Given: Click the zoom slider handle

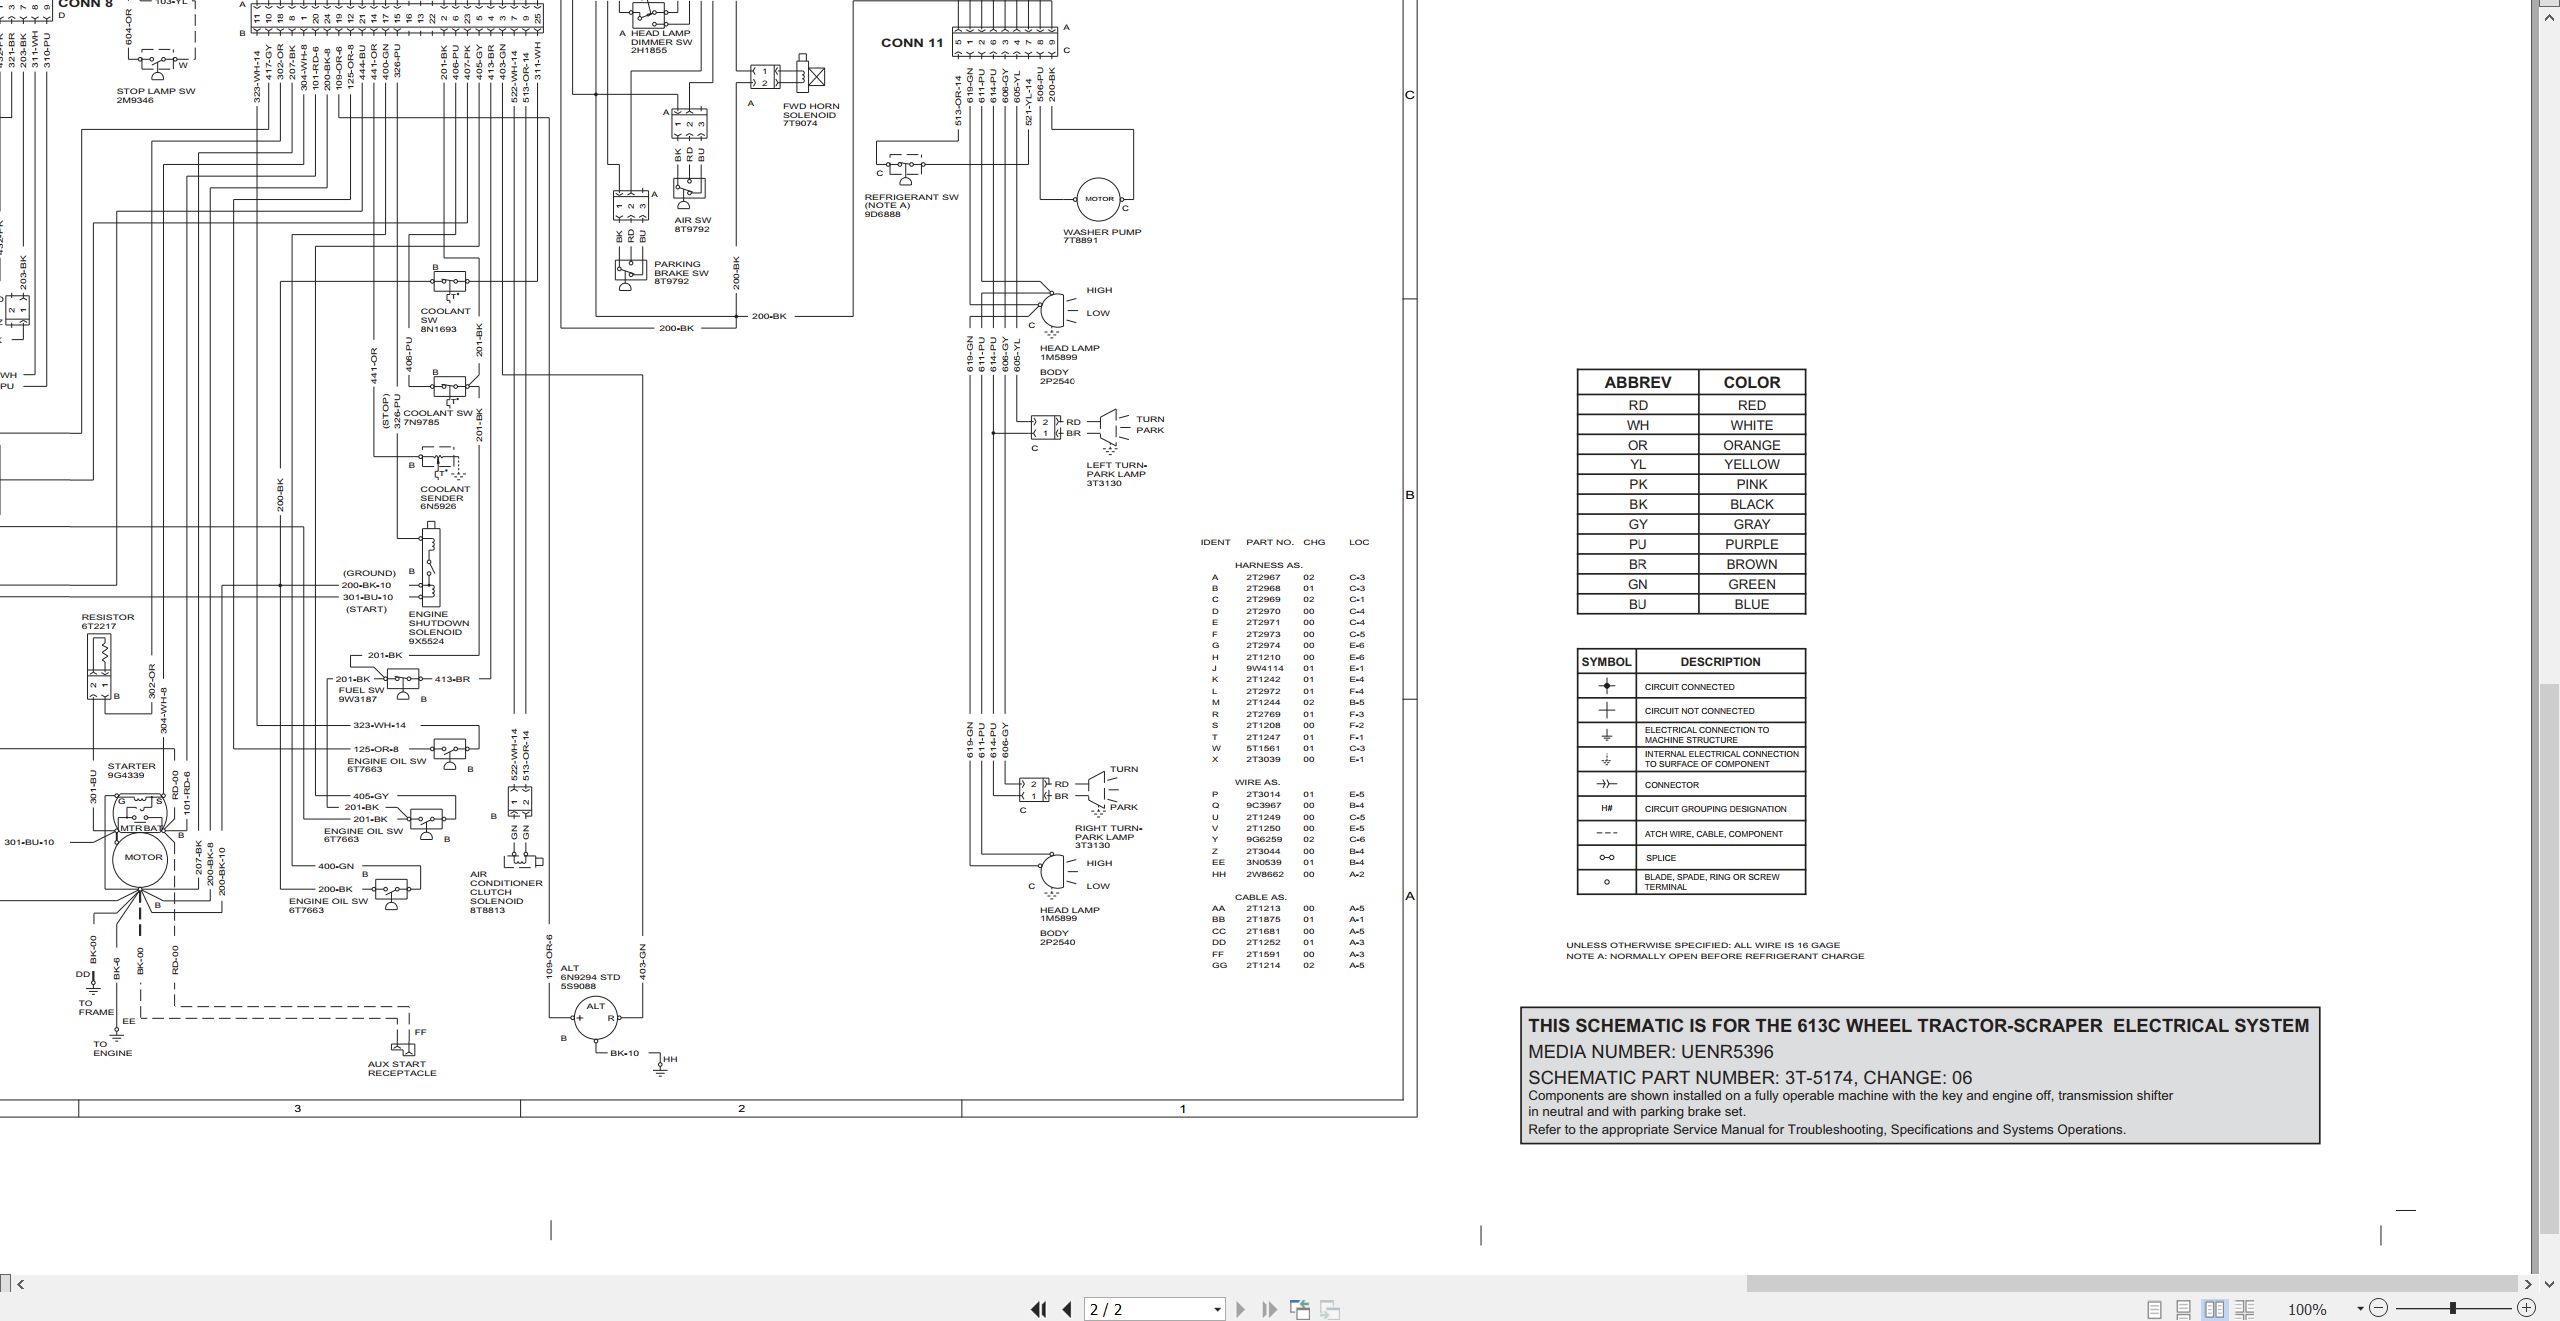Looking at the screenshot, I should [x=2453, y=1308].
